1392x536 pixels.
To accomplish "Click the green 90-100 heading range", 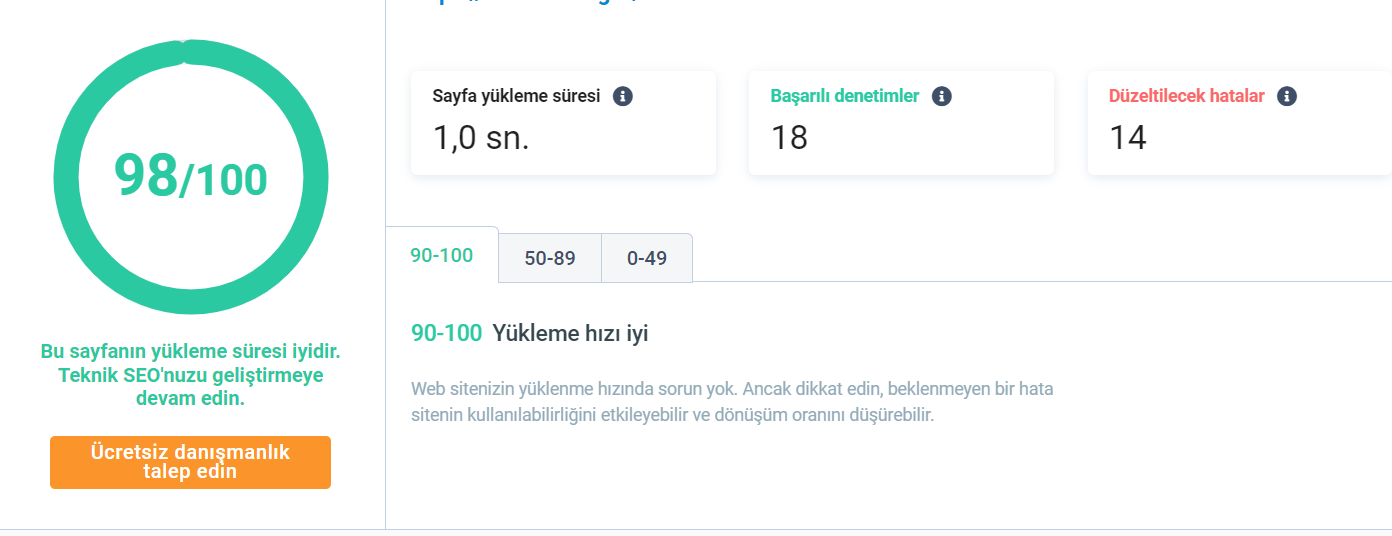I will coord(447,334).
